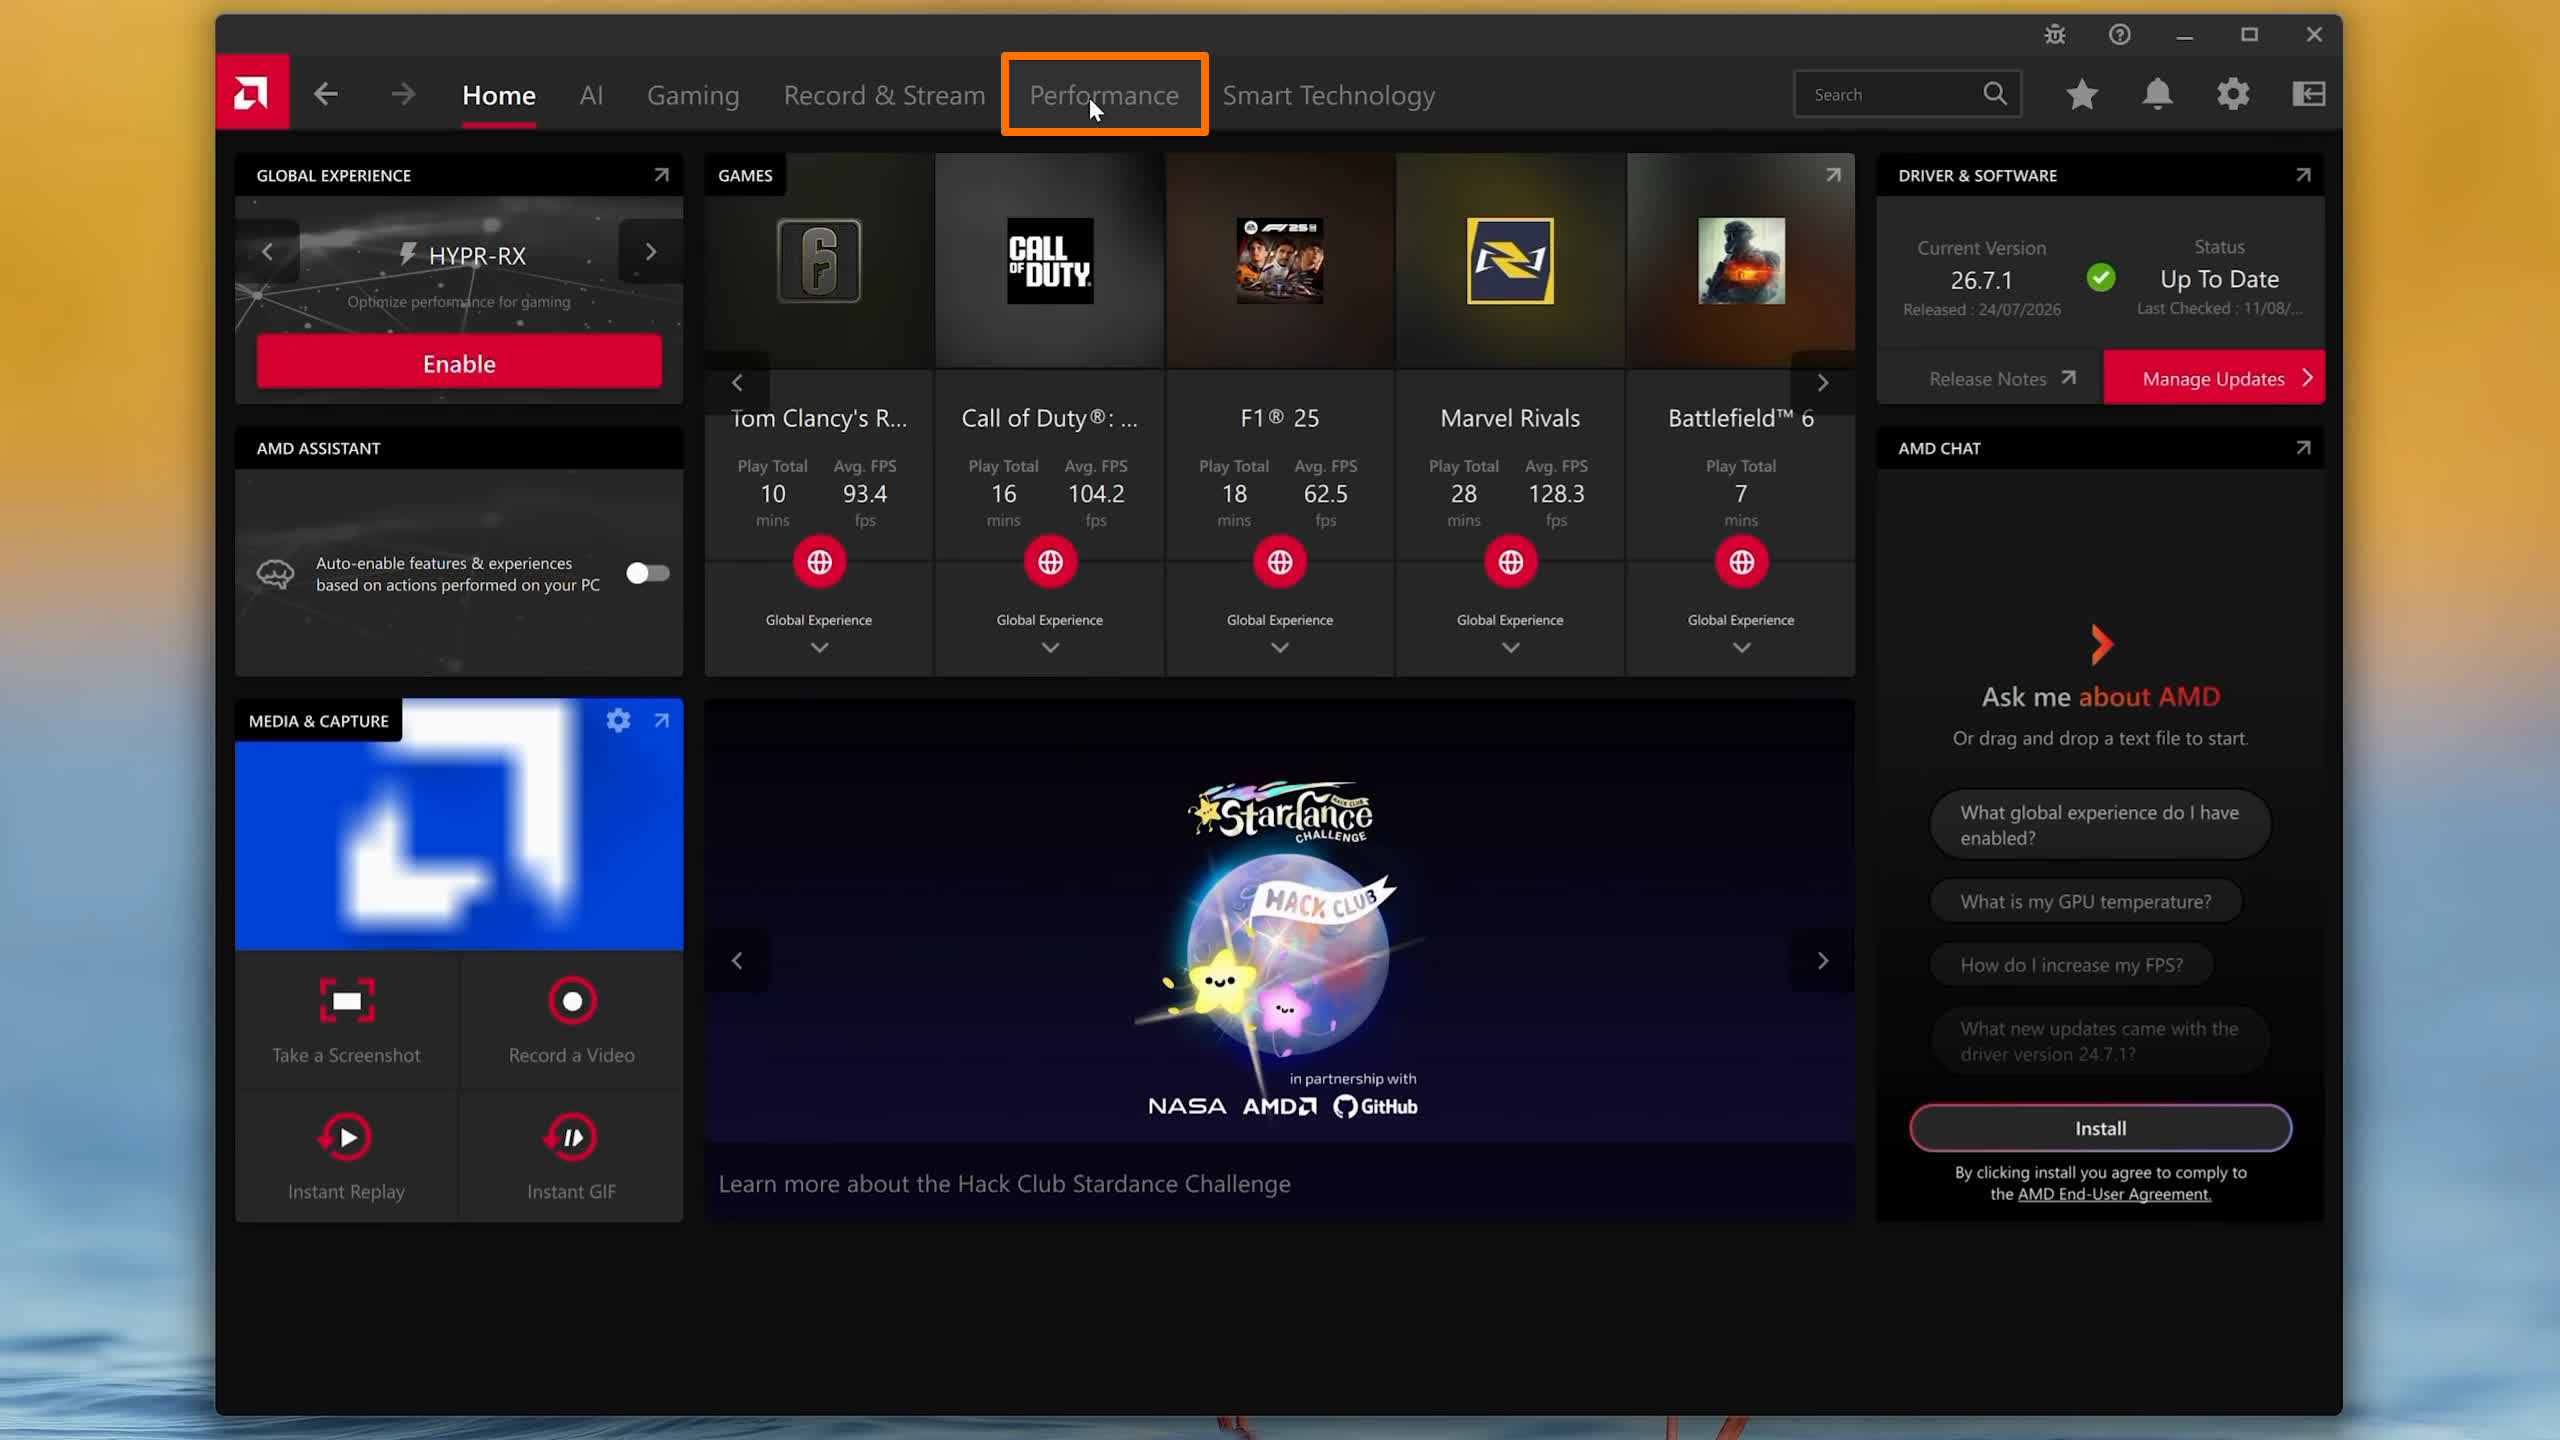Click the Marvel Rivals game icon
Viewport: 2560px width, 1440px height.
(1510, 261)
